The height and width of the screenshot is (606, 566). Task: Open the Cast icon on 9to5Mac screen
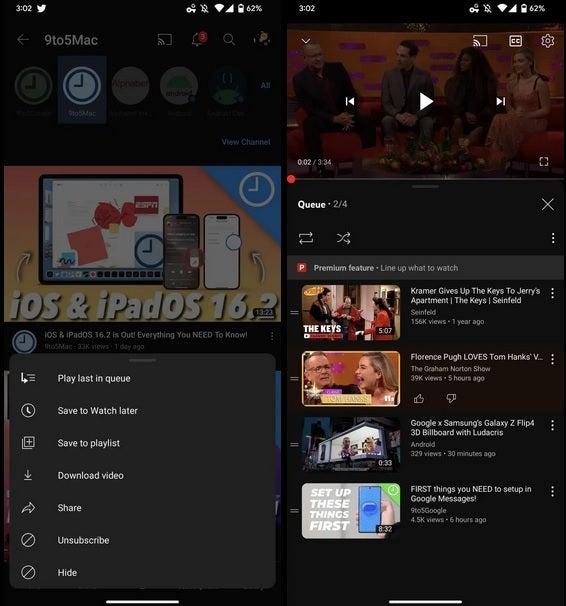pos(165,39)
